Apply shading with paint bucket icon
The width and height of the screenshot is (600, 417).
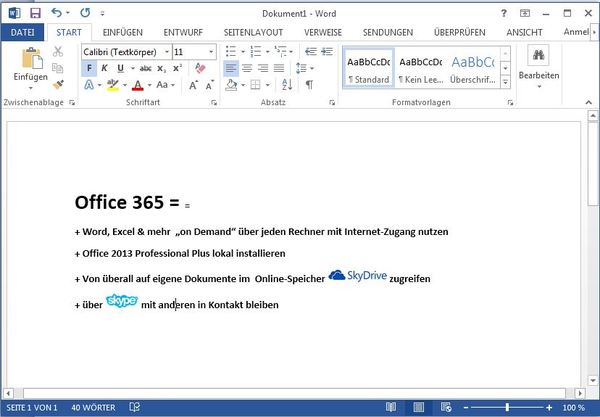click(x=231, y=85)
